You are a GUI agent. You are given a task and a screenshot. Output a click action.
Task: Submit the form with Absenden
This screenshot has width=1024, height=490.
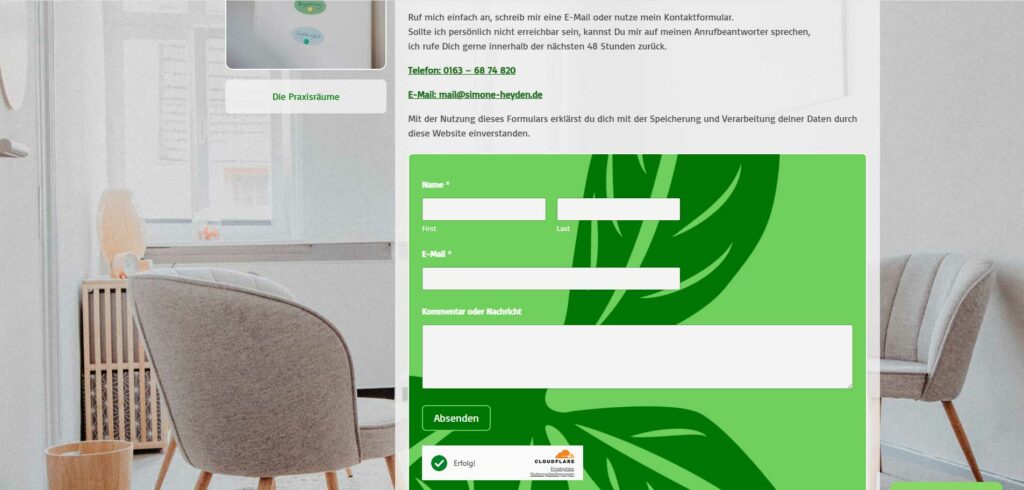[x=456, y=418]
